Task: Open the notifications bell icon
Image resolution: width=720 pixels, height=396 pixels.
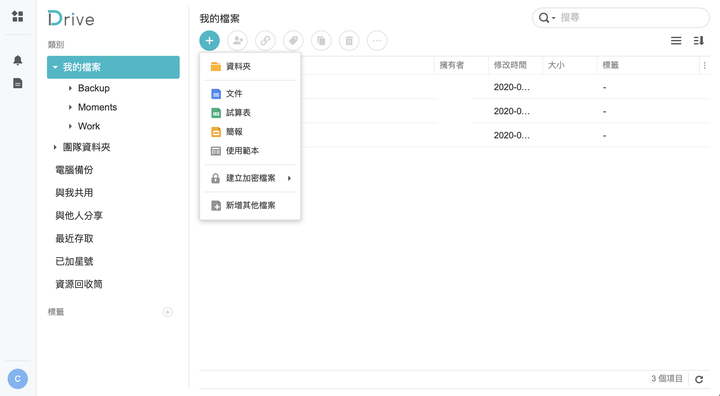Action: coord(17,60)
